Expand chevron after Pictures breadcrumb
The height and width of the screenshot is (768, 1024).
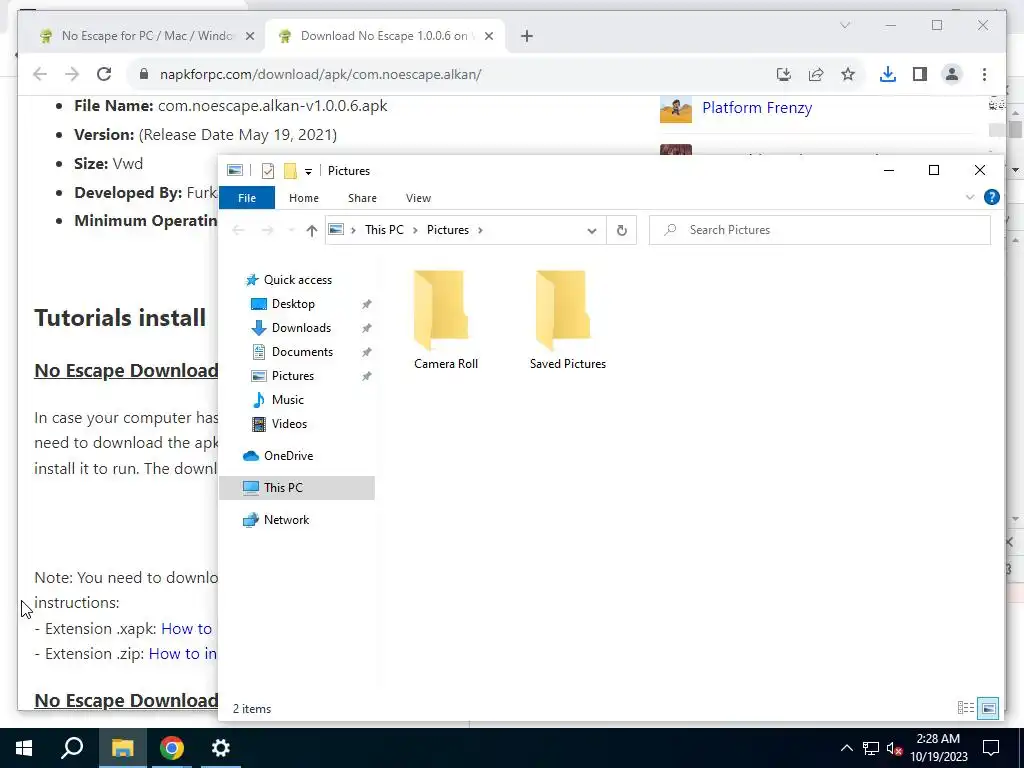tap(481, 230)
